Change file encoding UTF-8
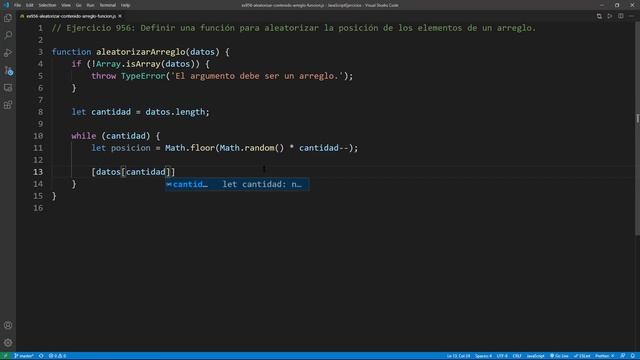The width and height of the screenshot is (640, 360). tap(502, 356)
